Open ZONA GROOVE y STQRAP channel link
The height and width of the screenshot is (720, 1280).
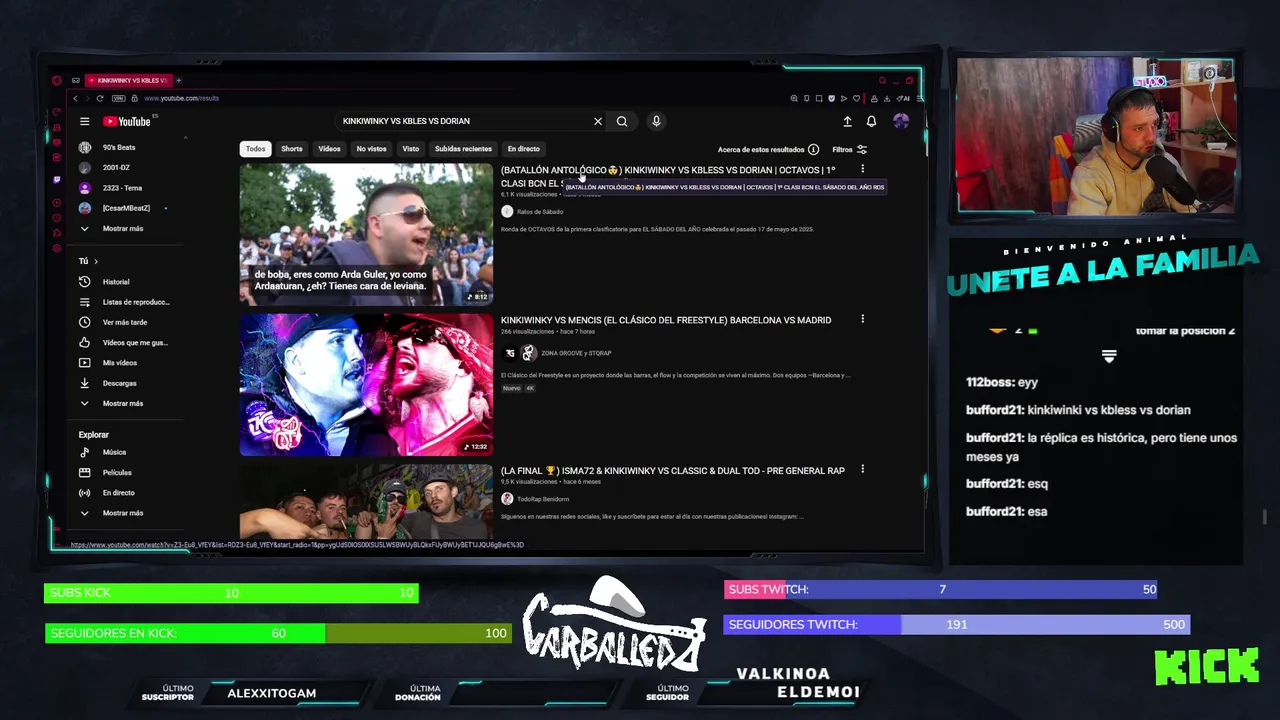coord(576,353)
